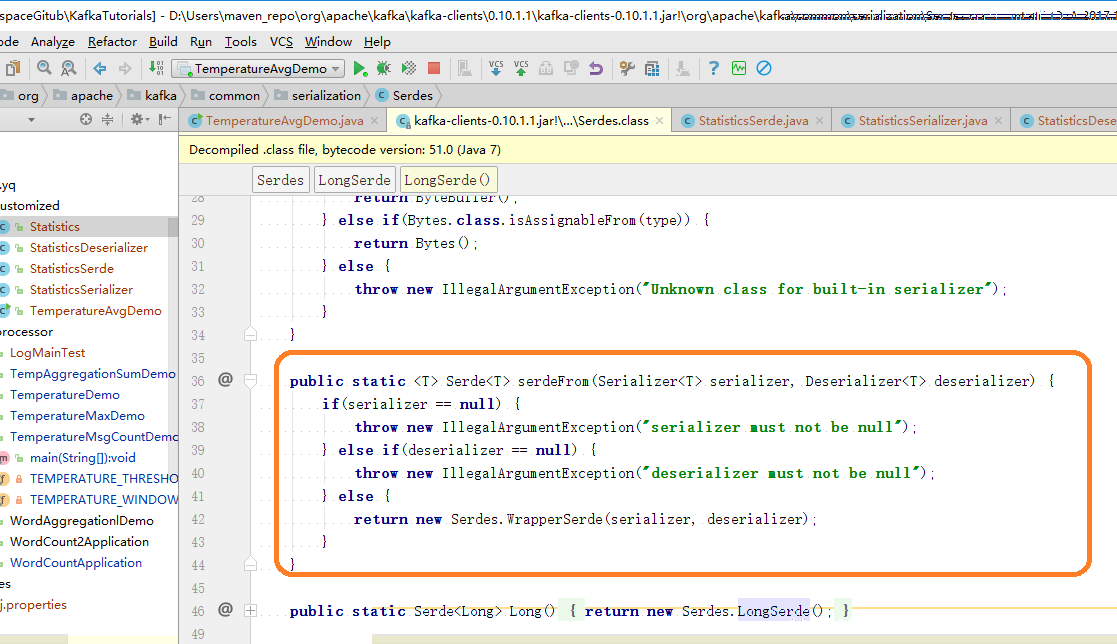
Task: Hide the project tool window
Action: (x=165, y=120)
